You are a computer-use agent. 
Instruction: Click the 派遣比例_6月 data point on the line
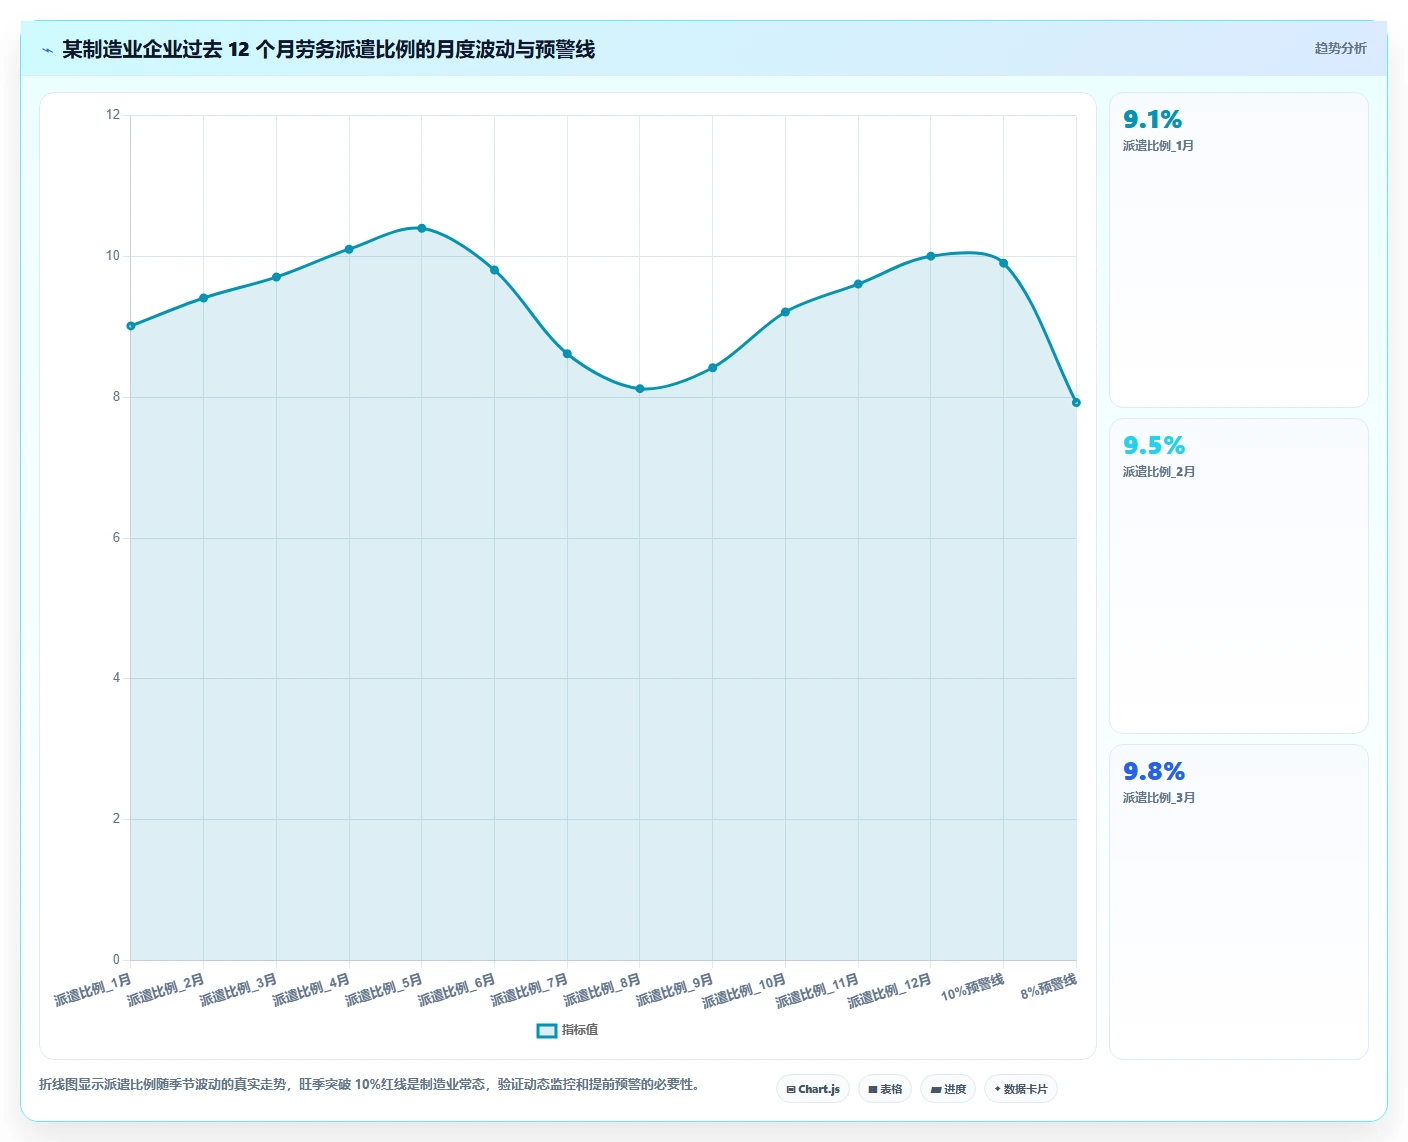[x=494, y=270]
